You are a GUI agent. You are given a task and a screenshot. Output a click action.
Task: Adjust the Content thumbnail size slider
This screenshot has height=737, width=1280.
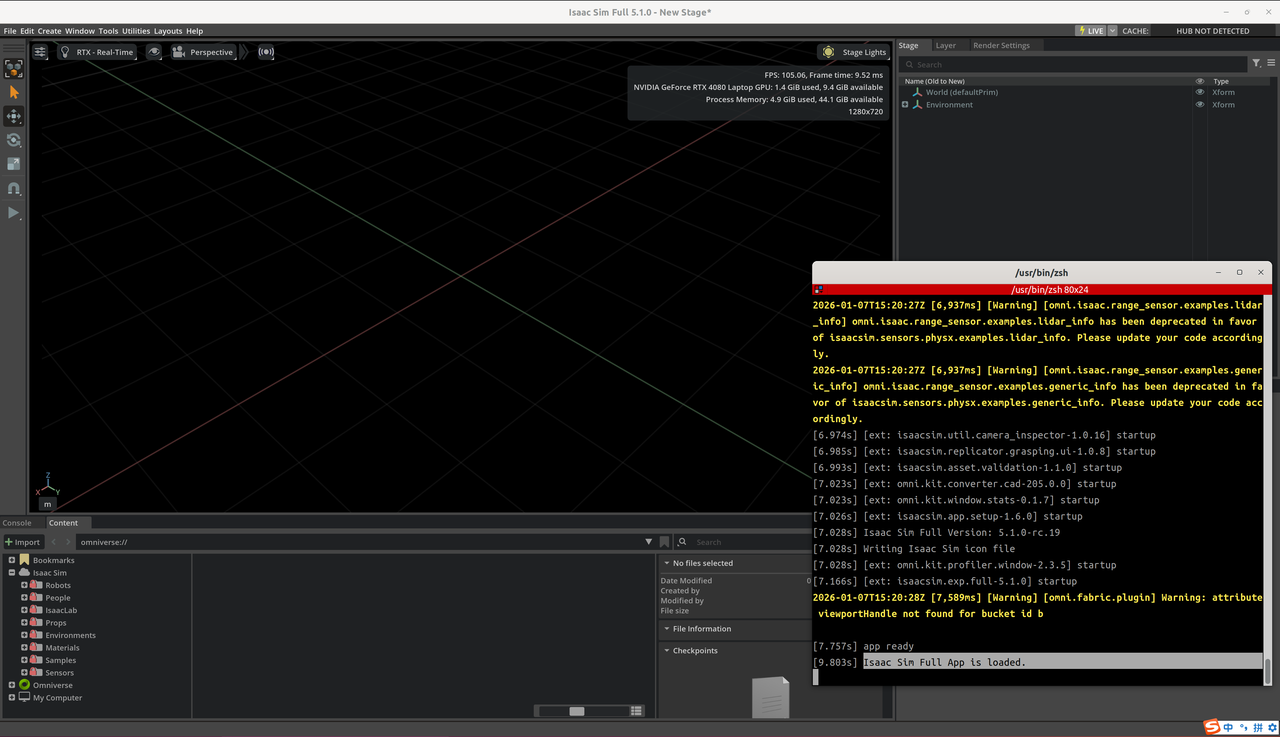pos(582,711)
